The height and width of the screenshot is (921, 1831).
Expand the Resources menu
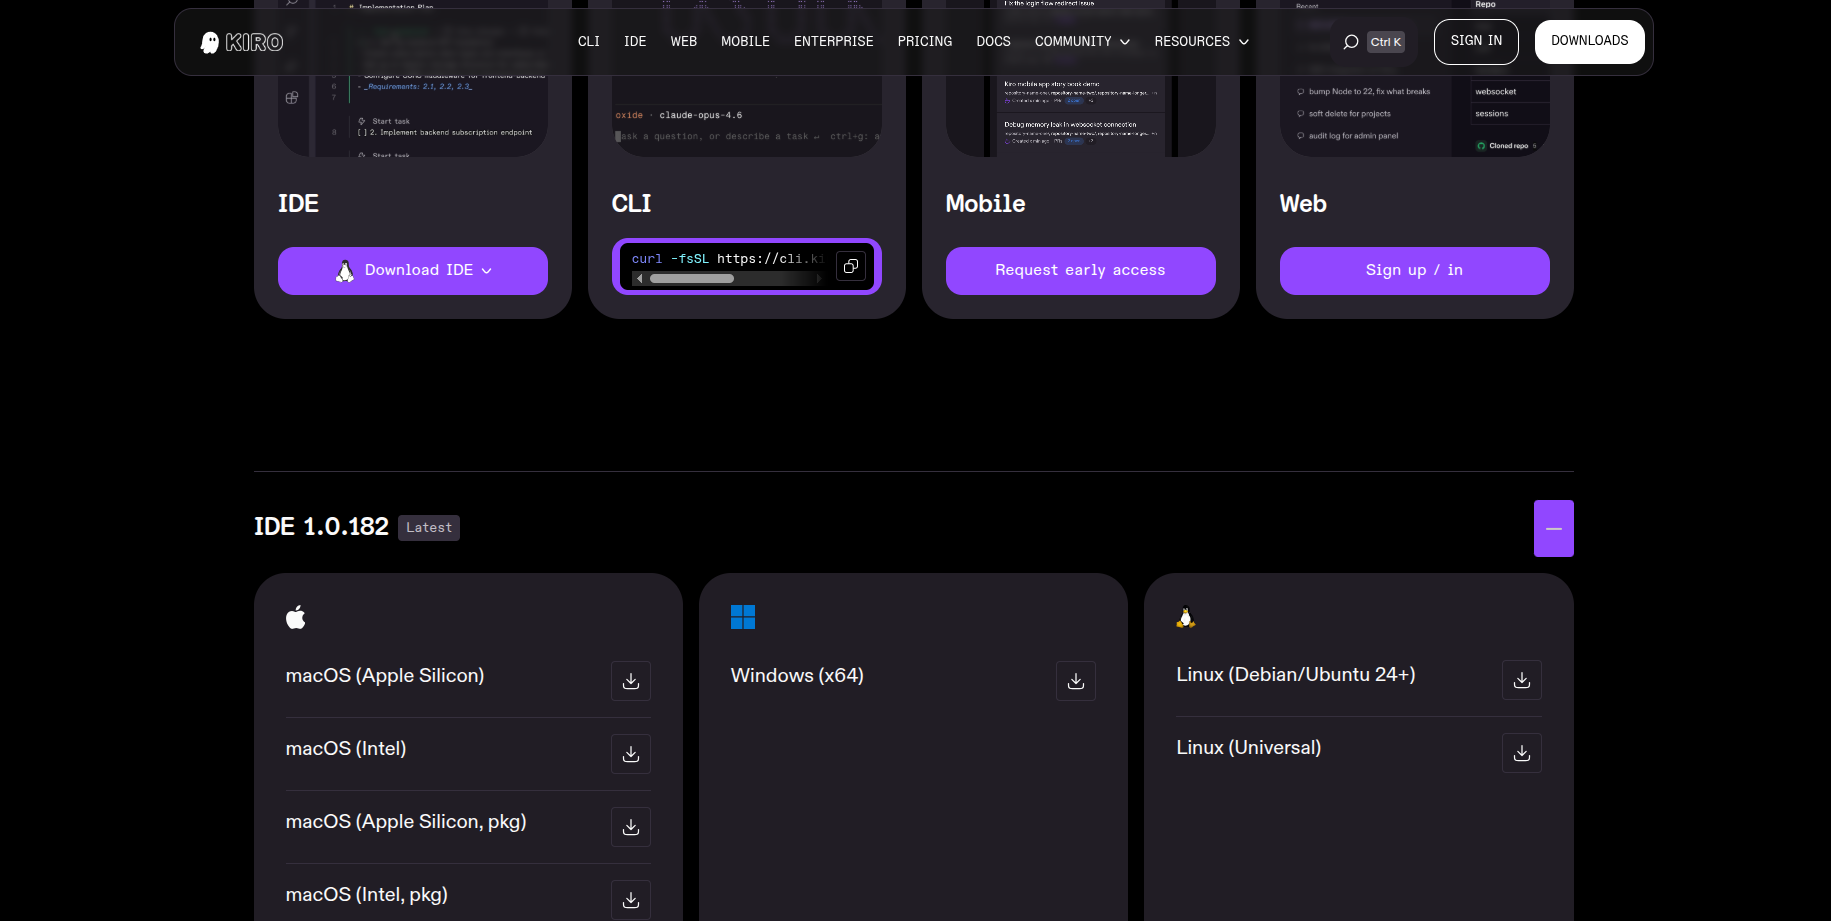pyautogui.click(x=1201, y=42)
